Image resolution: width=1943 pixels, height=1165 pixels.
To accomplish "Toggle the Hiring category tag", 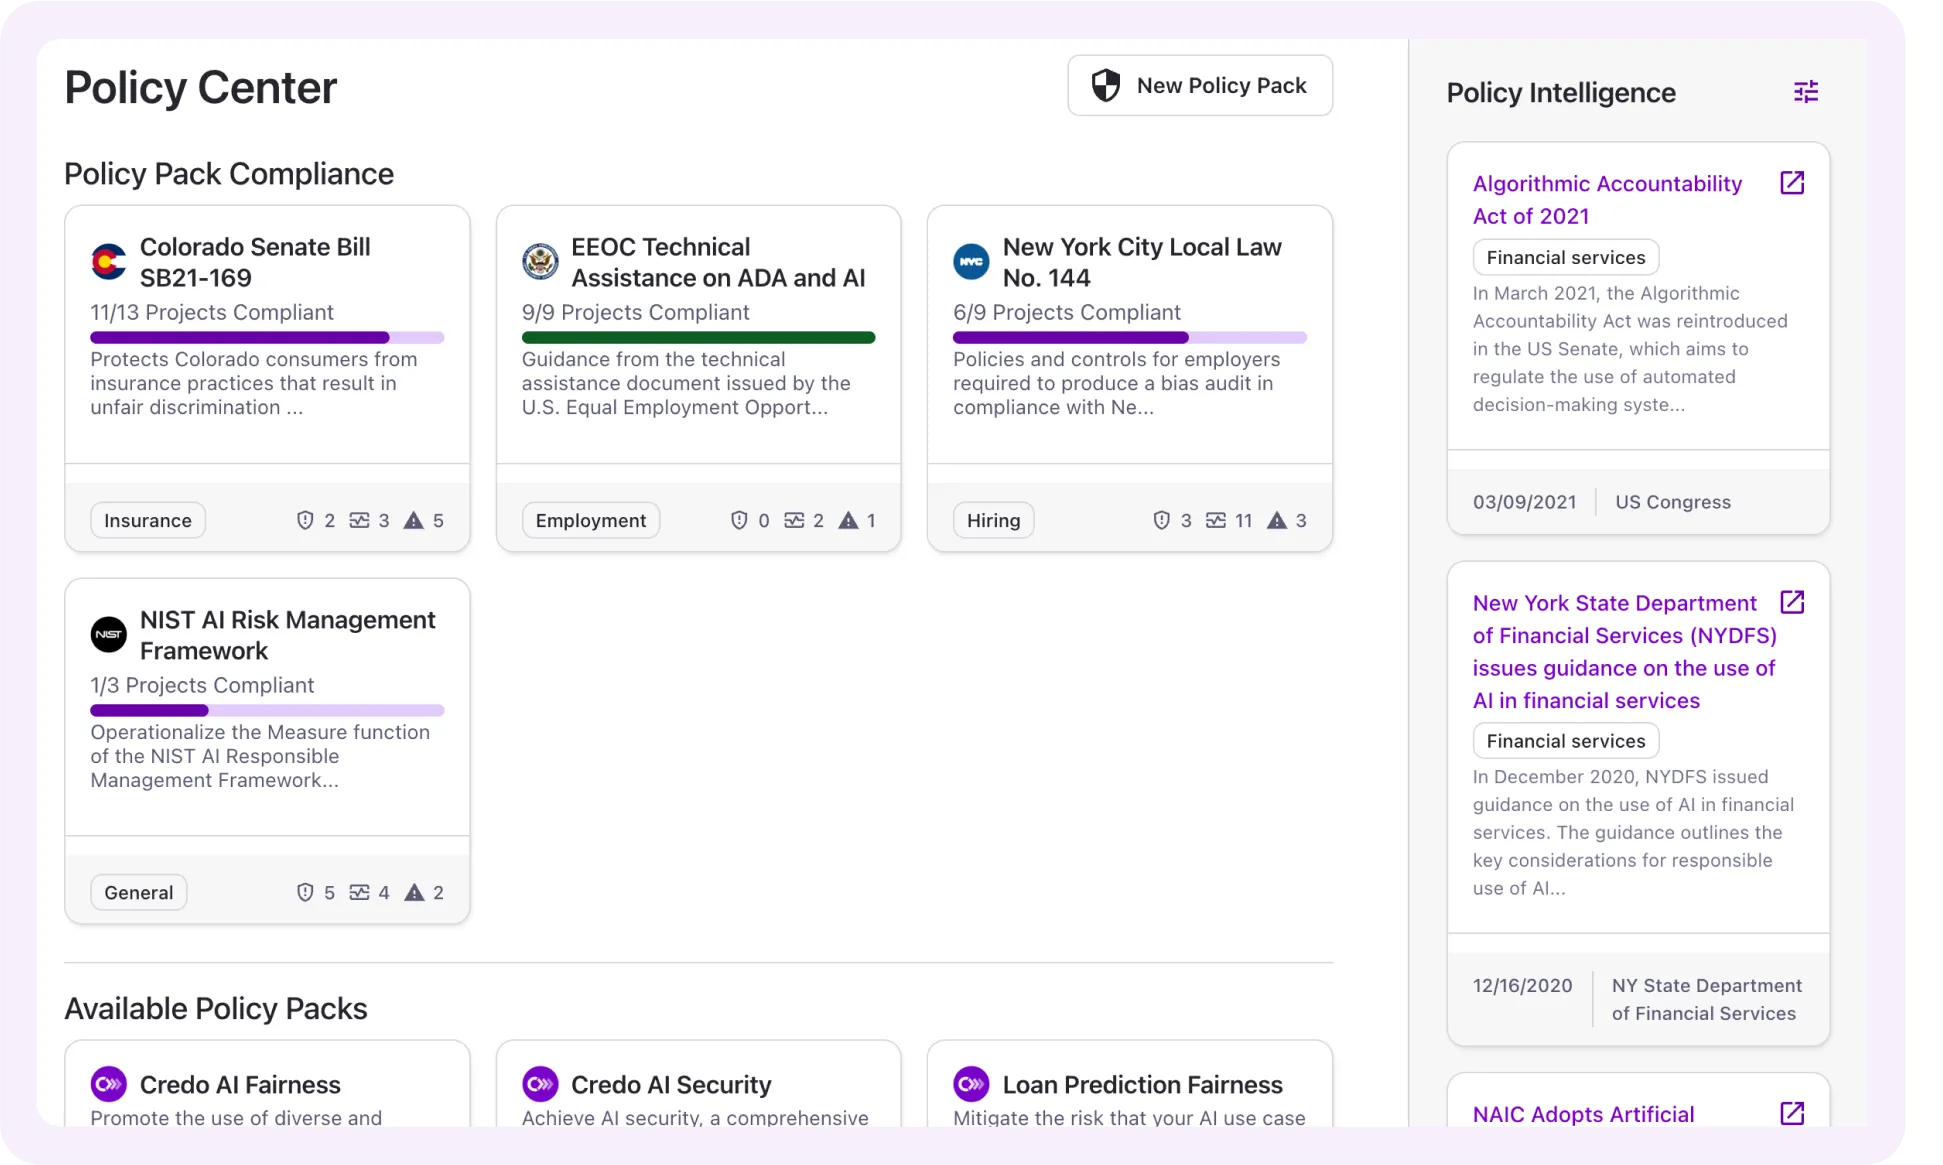I will coord(993,520).
